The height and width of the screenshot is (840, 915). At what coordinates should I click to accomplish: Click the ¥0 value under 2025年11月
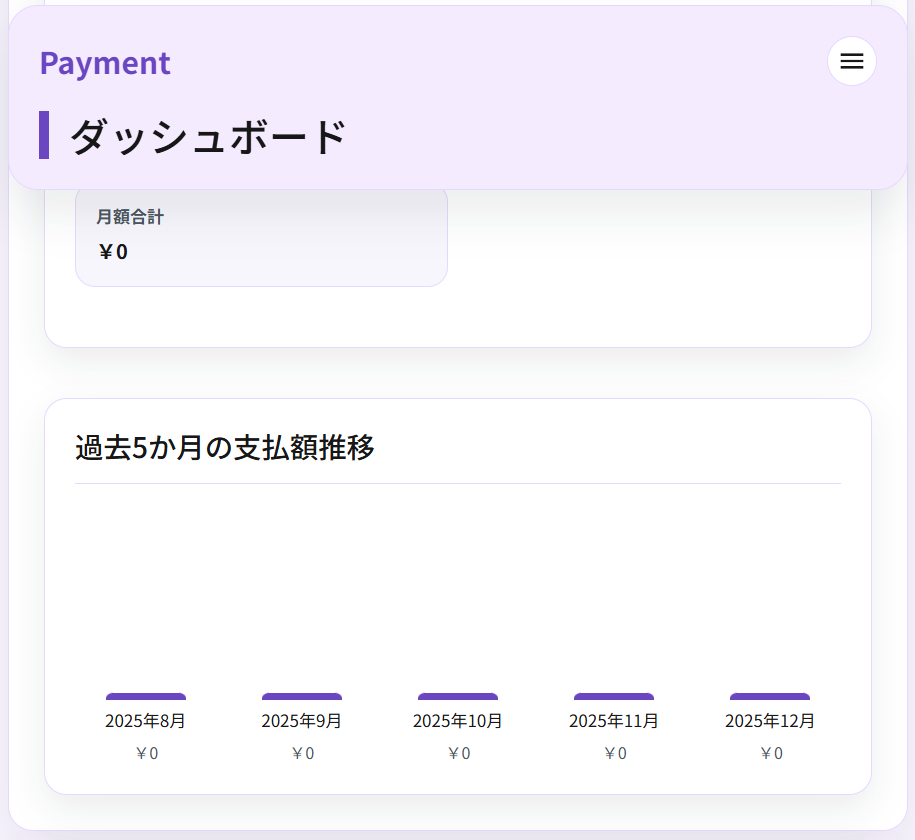614,753
